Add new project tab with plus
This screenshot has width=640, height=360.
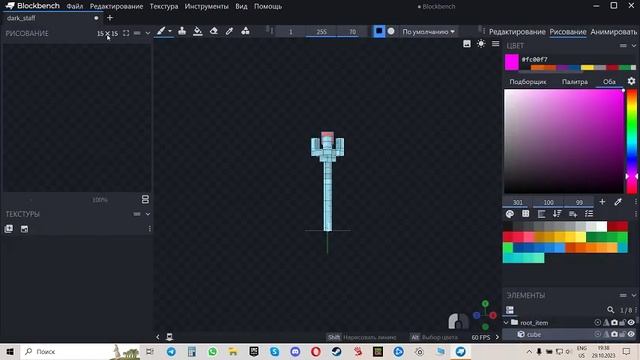click(x=110, y=18)
